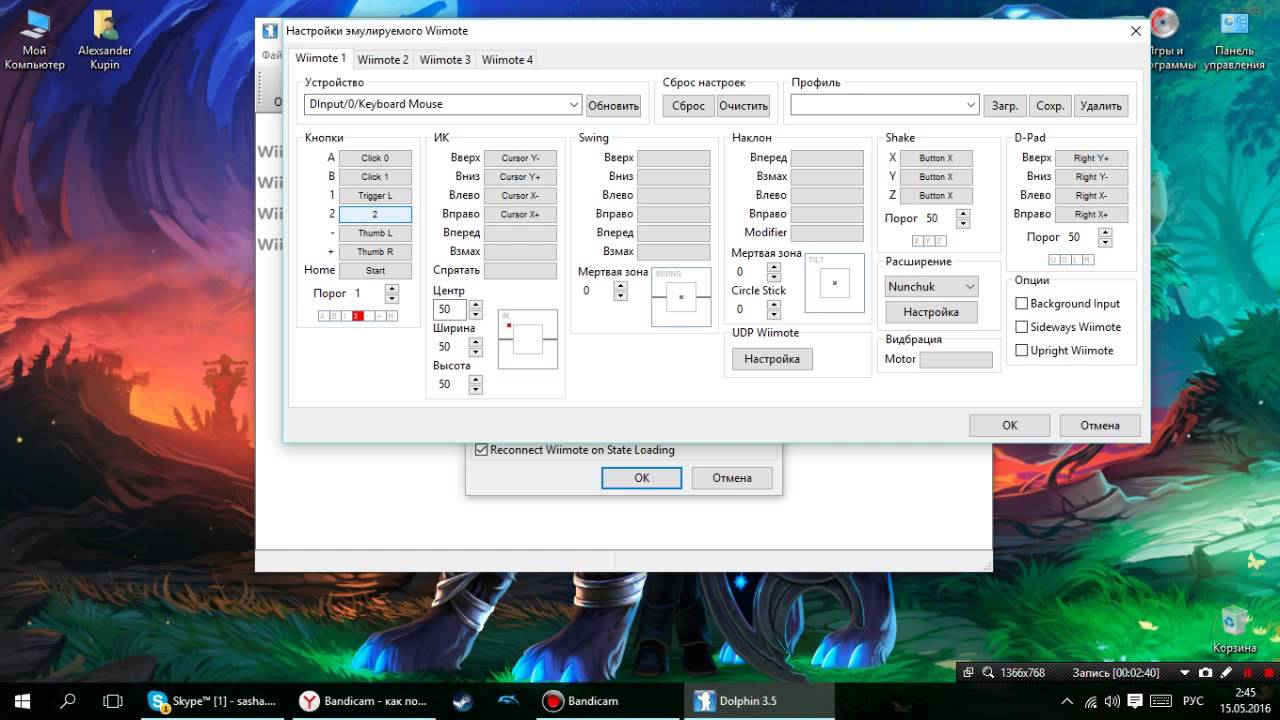The image size is (1280, 720).
Task: Switch to Skype in the taskbar
Action: point(212,701)
